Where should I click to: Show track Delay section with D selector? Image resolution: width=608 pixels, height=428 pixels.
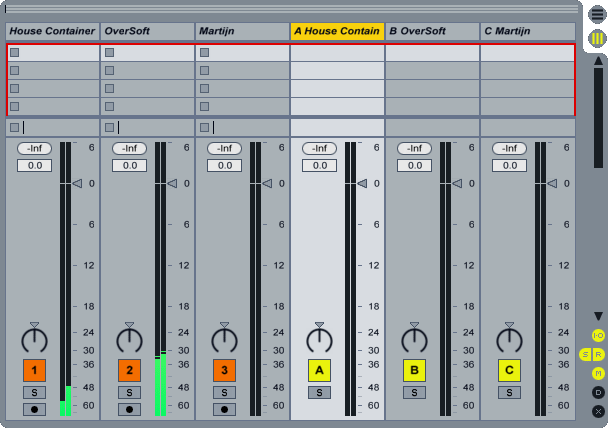(x=598, y=392)
